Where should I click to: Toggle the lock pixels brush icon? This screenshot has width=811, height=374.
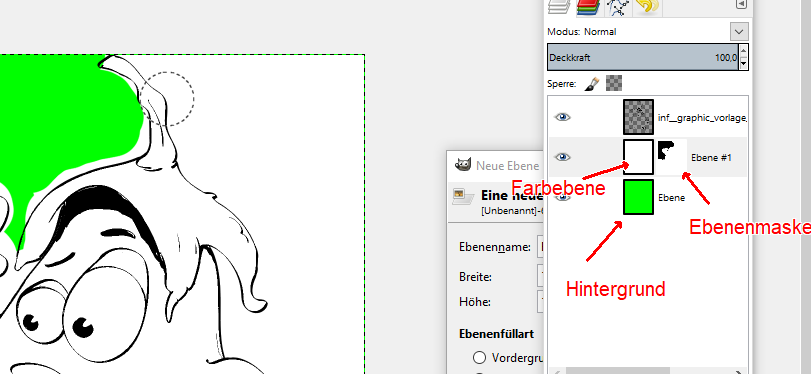592,83
